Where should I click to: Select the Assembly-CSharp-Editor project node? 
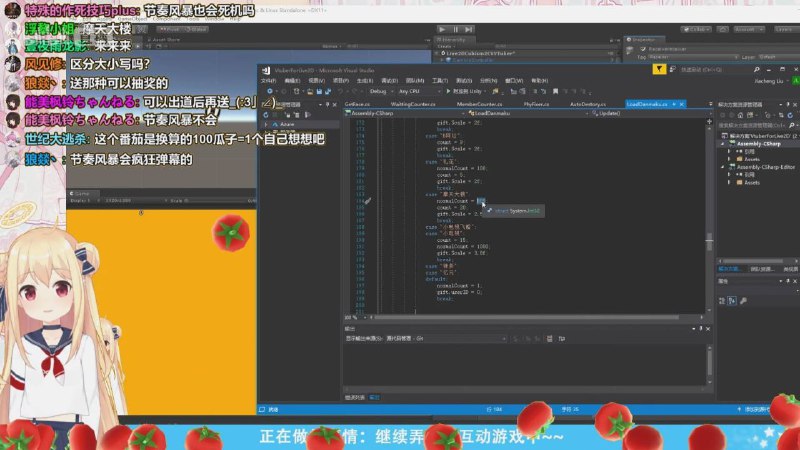click(766, 167)
